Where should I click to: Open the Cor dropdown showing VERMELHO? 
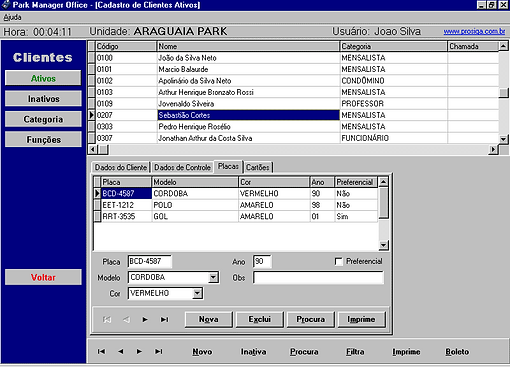197,293
